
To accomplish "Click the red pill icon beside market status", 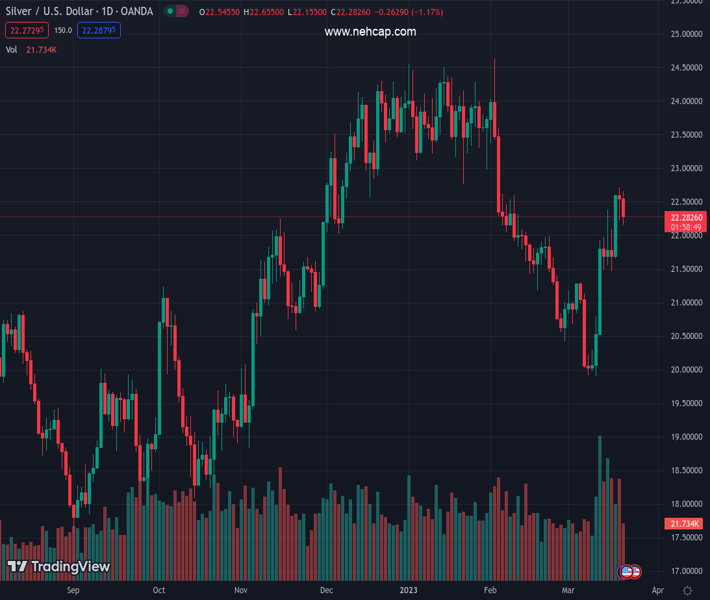I will tap(183, 12).
